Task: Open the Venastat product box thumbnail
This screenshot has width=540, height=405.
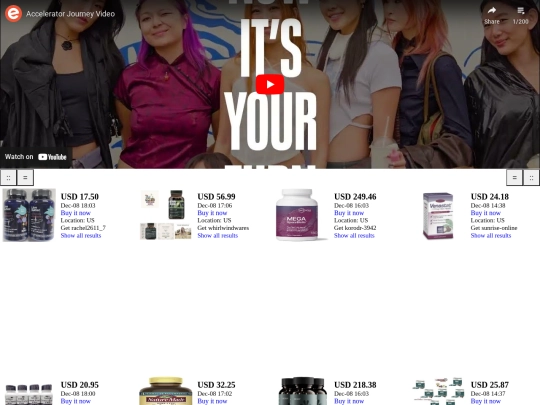Action: tap(438, 216)
